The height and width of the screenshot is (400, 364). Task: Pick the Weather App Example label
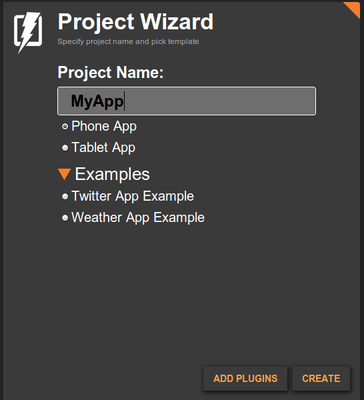(x=138, y=218)
